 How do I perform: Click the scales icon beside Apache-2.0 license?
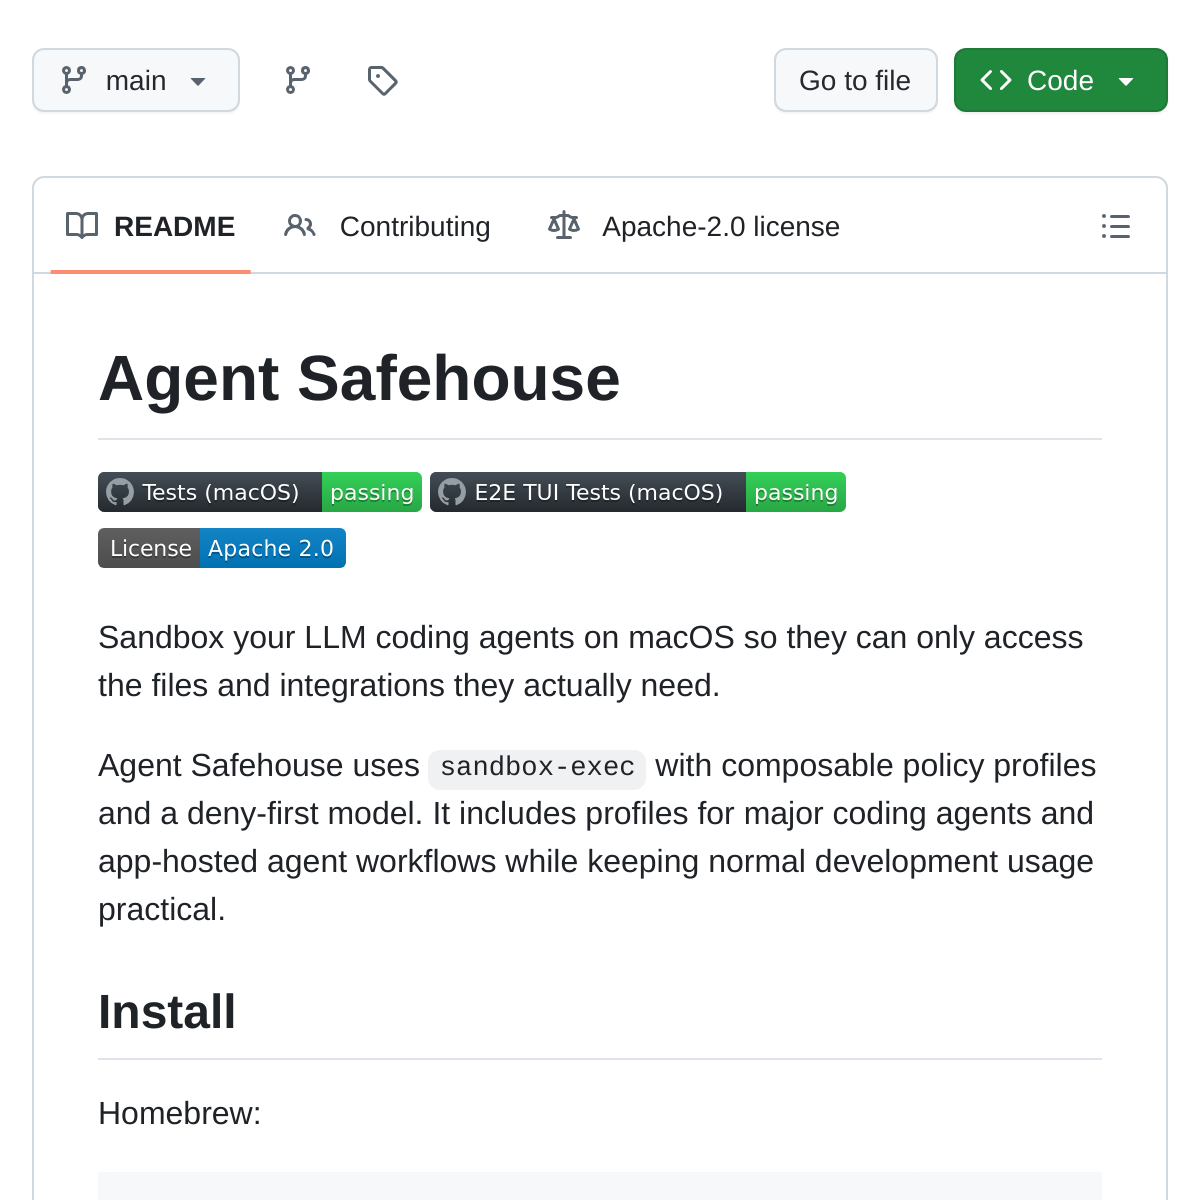point(564,226)
